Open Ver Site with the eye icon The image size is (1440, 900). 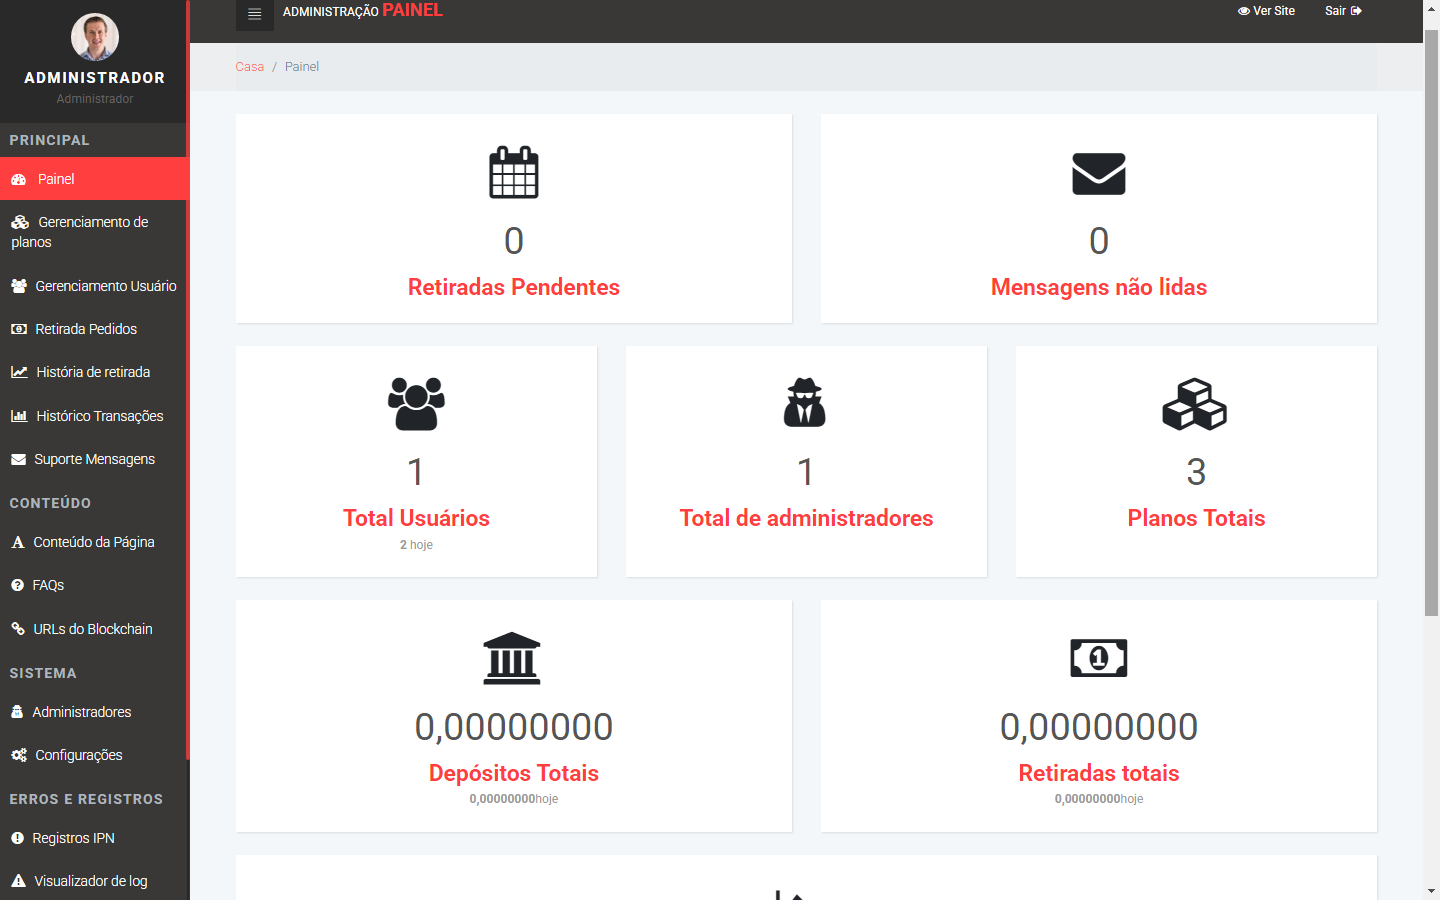click(x=1266, y=11)
